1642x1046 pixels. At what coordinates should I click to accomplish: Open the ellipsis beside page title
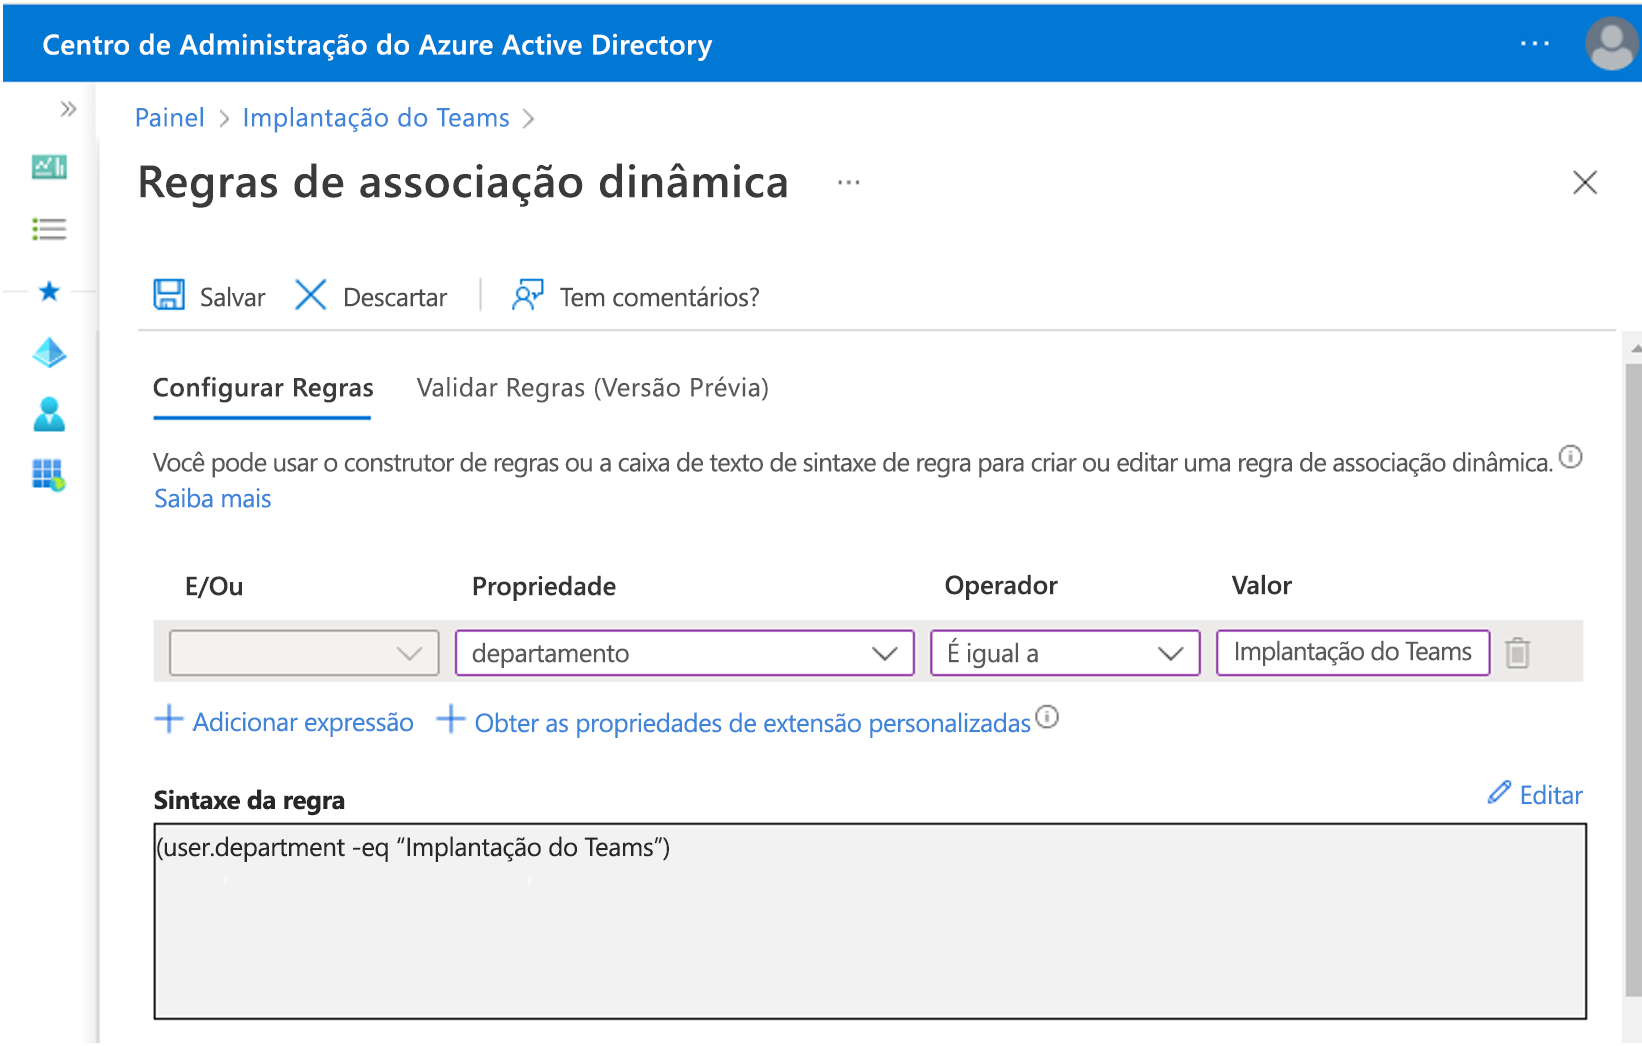(x=849, y=183)
